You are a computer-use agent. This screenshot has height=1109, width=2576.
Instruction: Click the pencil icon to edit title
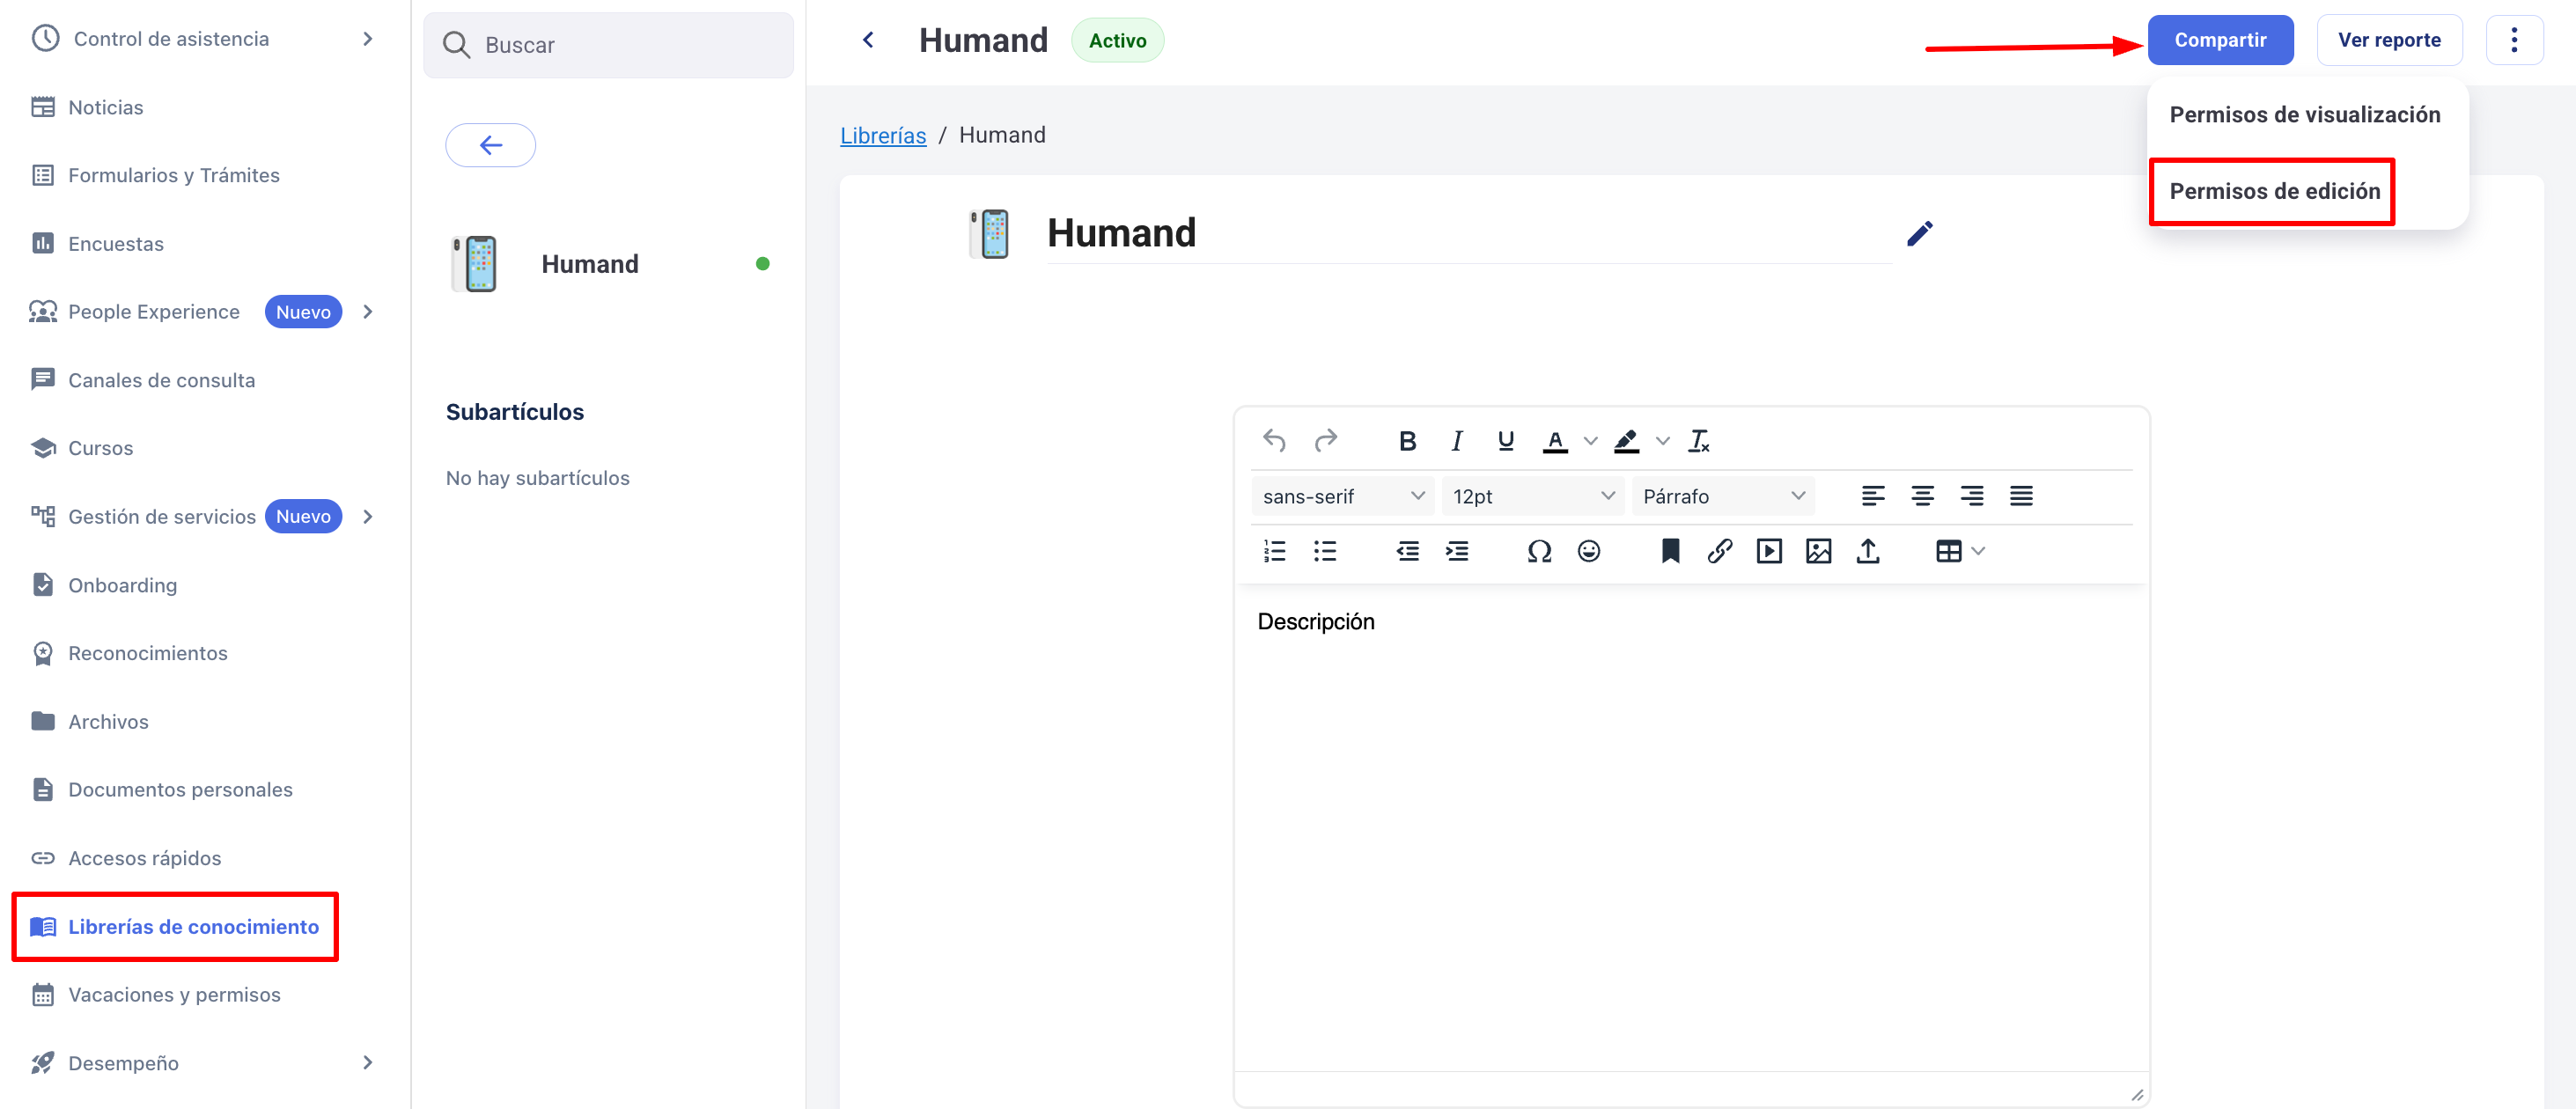coord(1919,233)
